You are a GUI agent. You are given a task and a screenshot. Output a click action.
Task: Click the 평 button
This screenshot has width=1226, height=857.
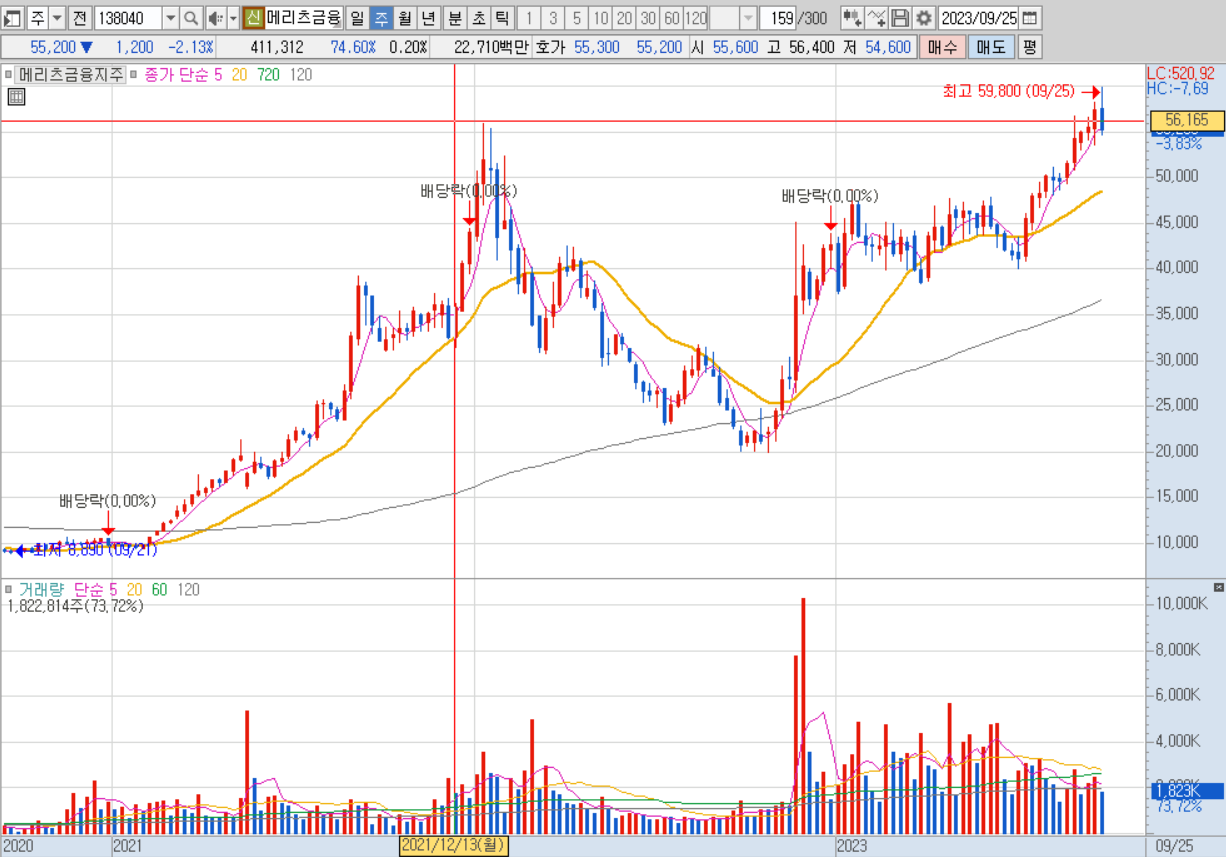1029,46
